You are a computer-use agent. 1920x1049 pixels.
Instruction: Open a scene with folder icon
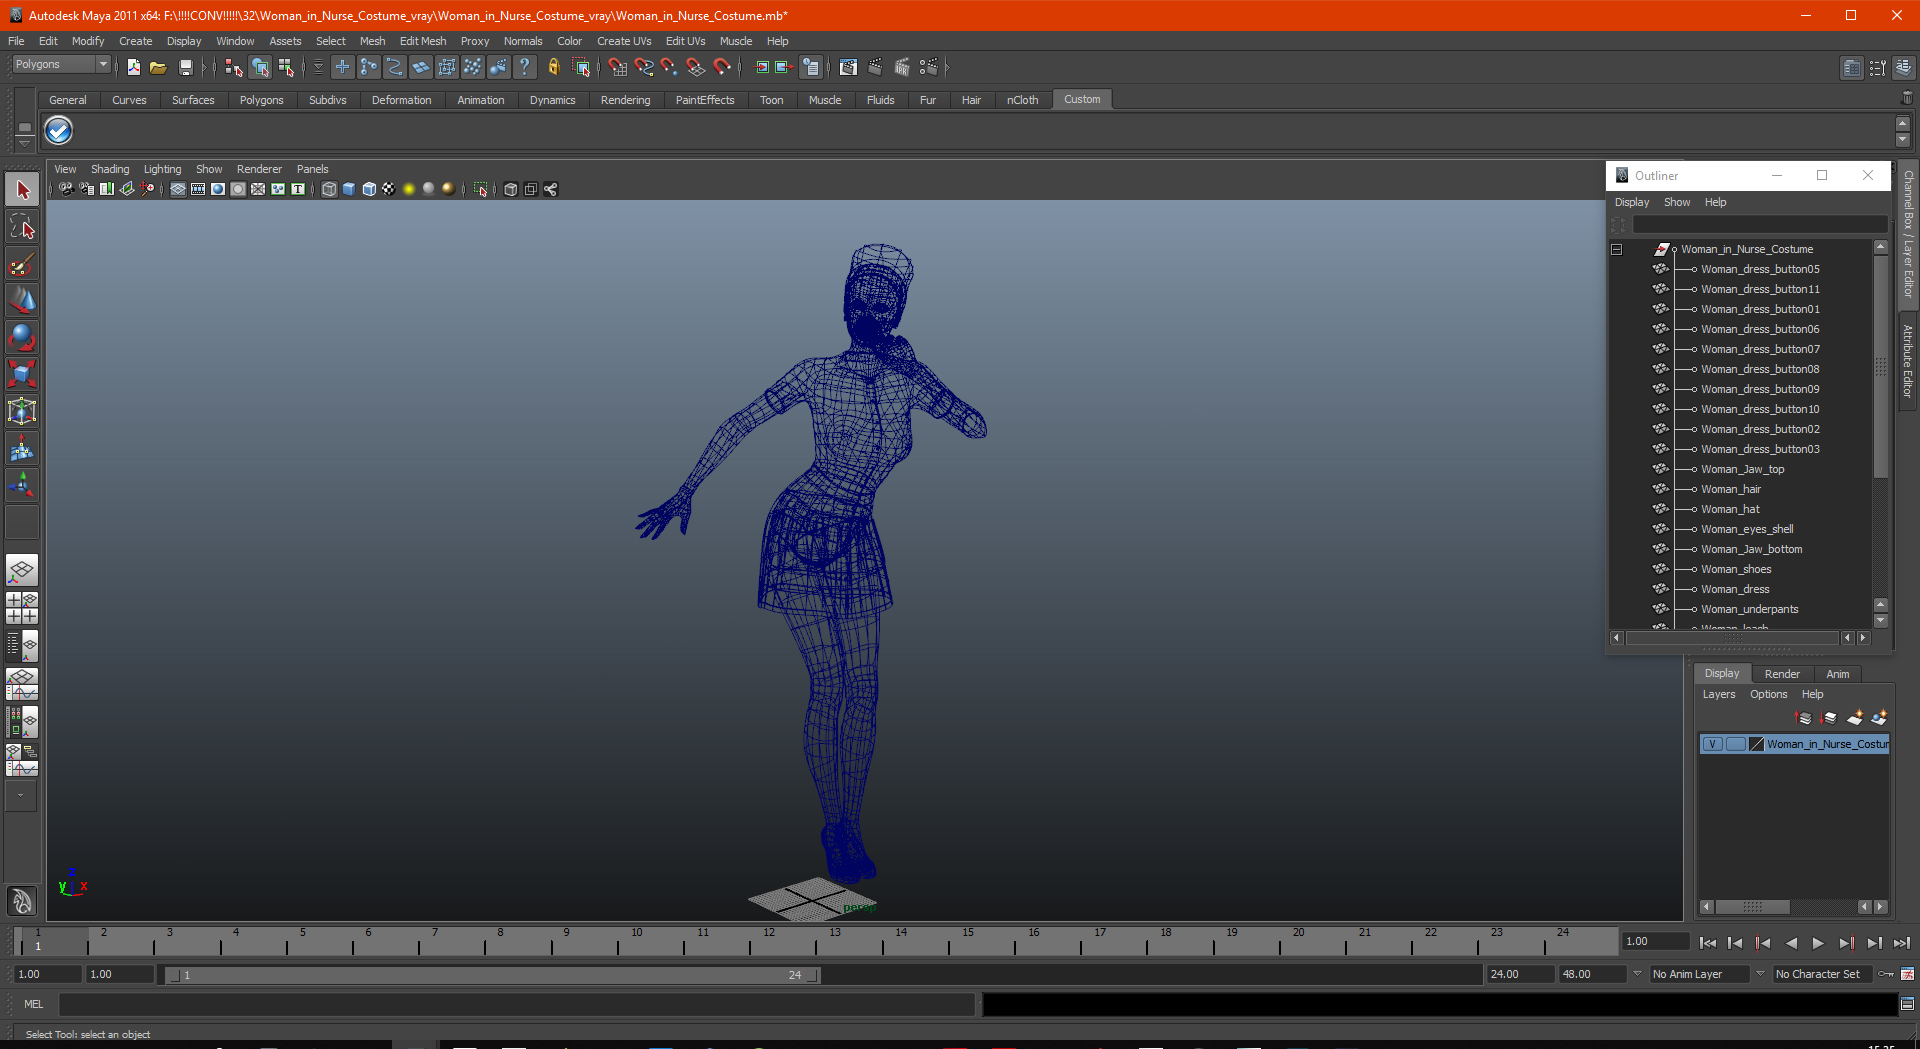158,67
